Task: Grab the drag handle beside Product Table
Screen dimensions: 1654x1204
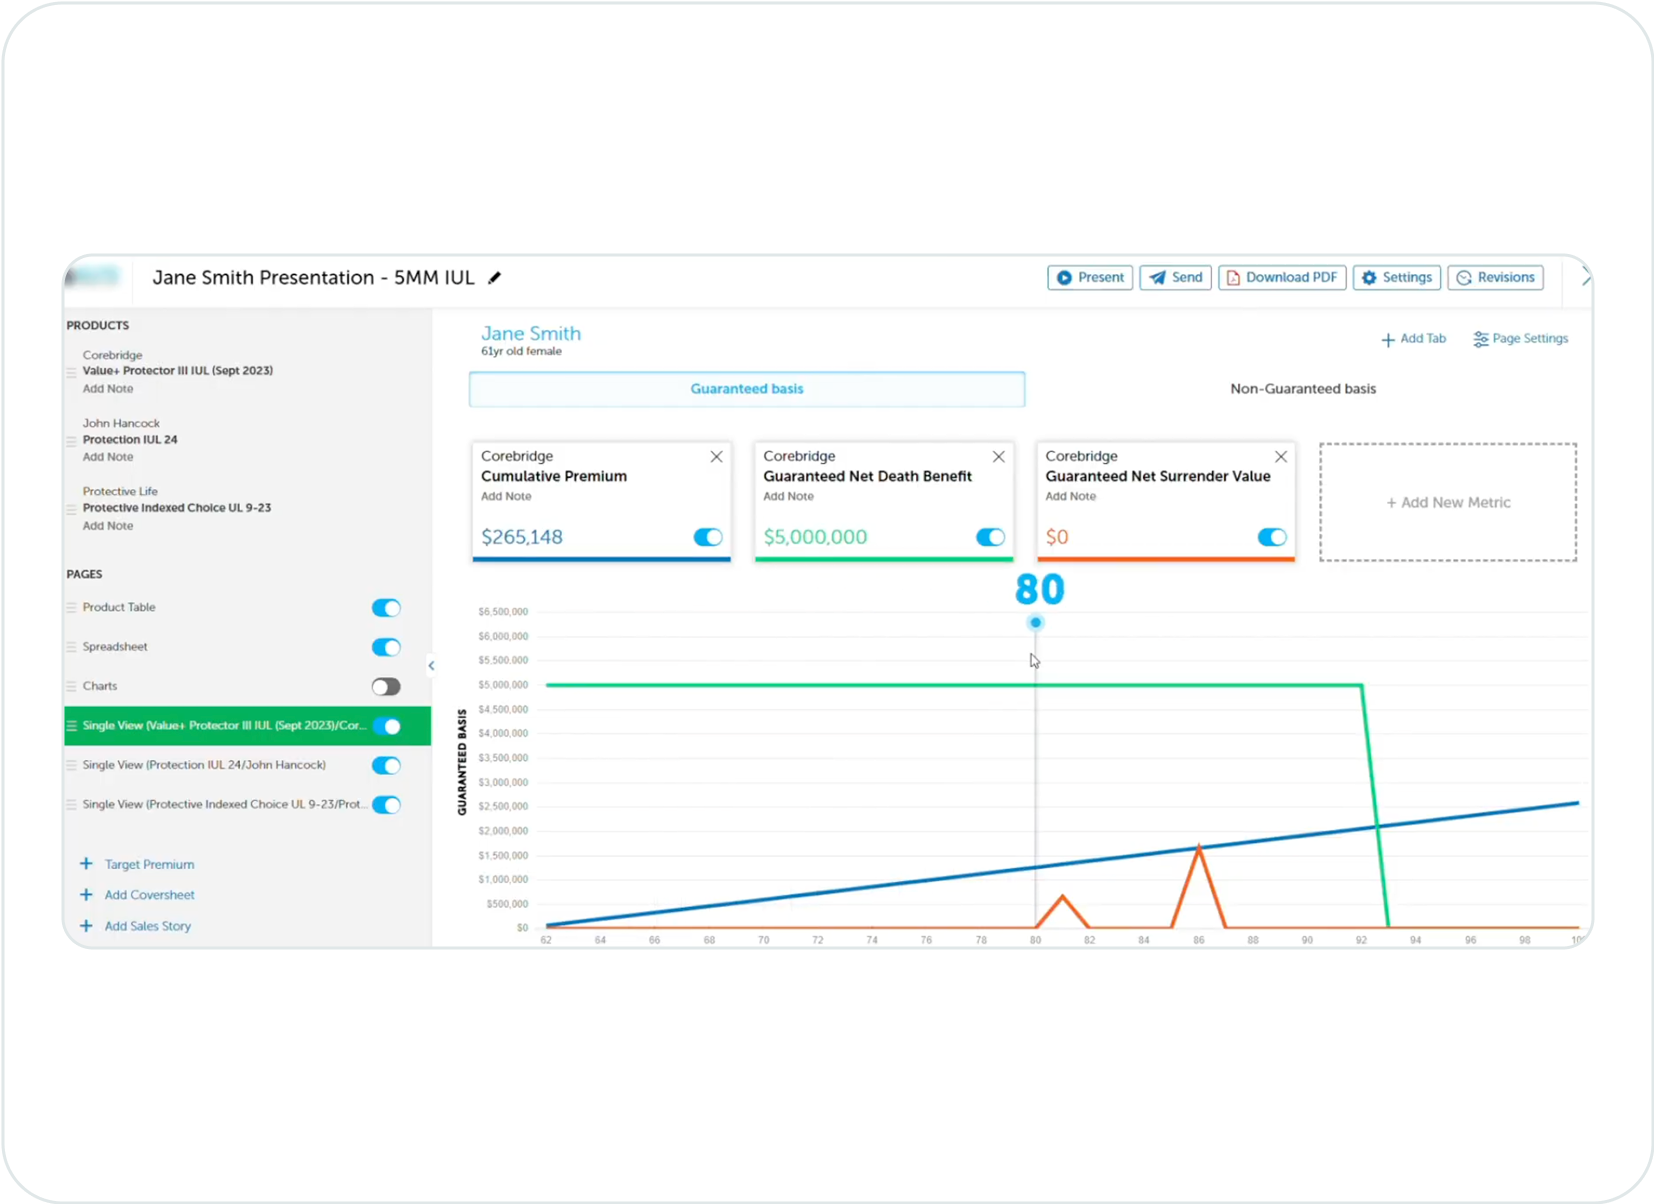Action: tap(71, 608)
